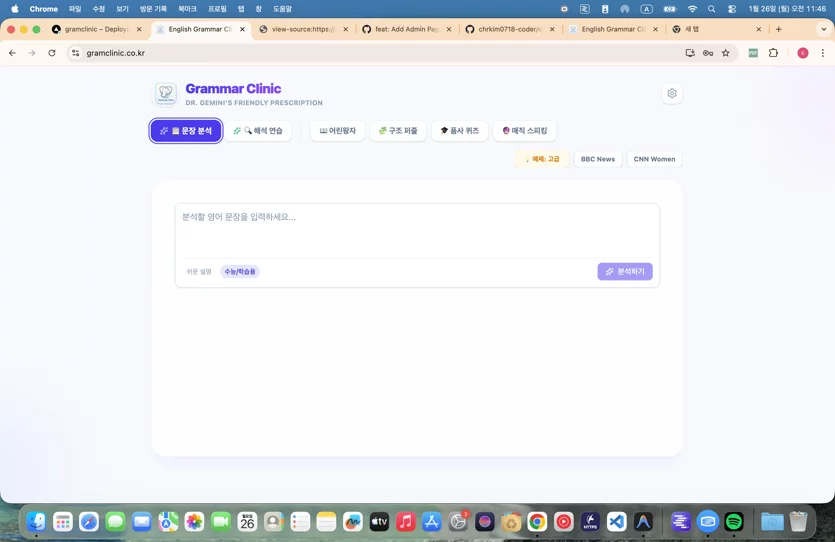
Task: Open App Store from the Dock
Action: (x=431, y=522)
